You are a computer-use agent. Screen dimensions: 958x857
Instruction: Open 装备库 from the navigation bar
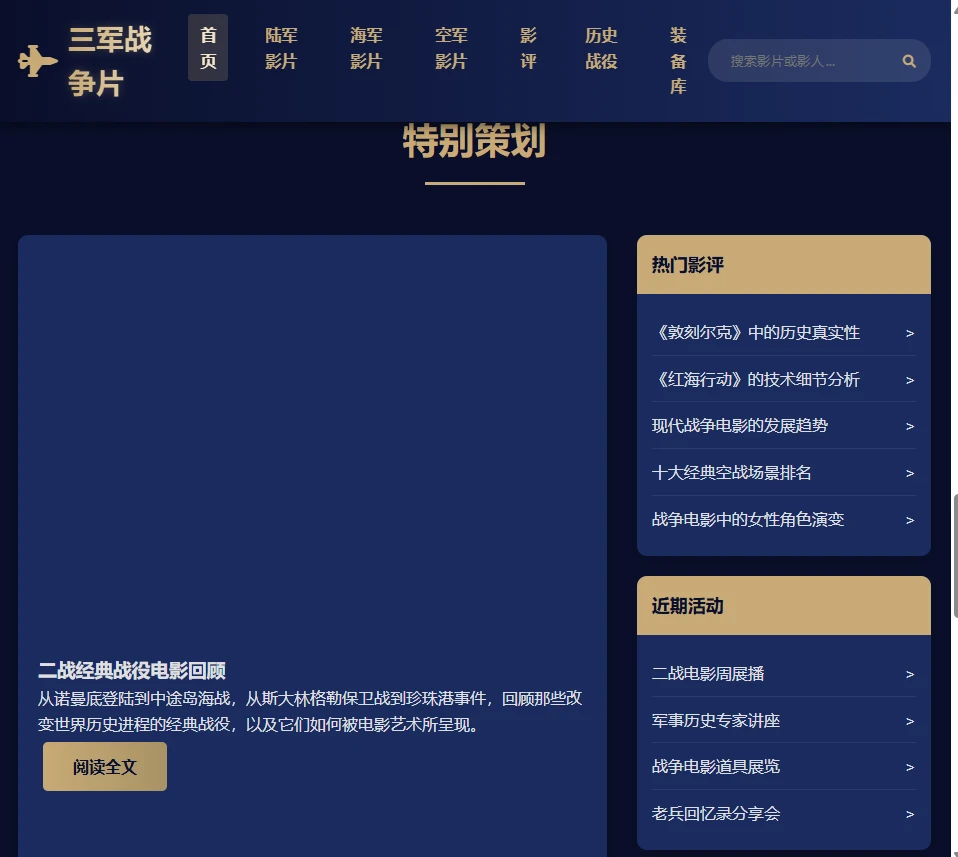point(678,61)
